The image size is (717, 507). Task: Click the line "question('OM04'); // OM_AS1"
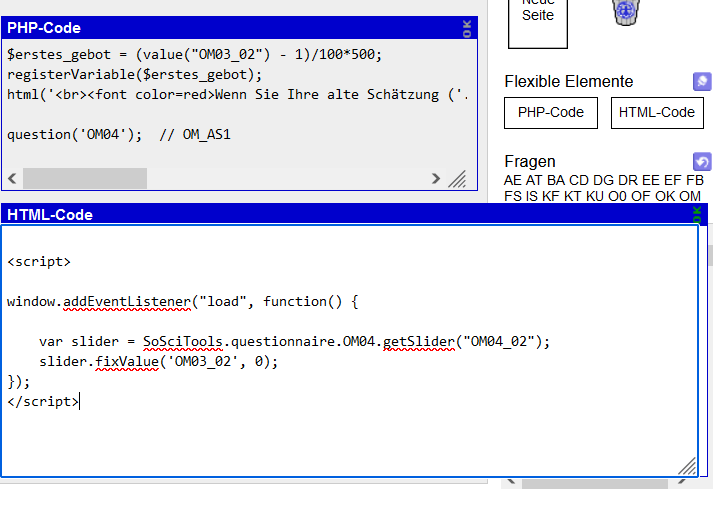coord(119,135)
